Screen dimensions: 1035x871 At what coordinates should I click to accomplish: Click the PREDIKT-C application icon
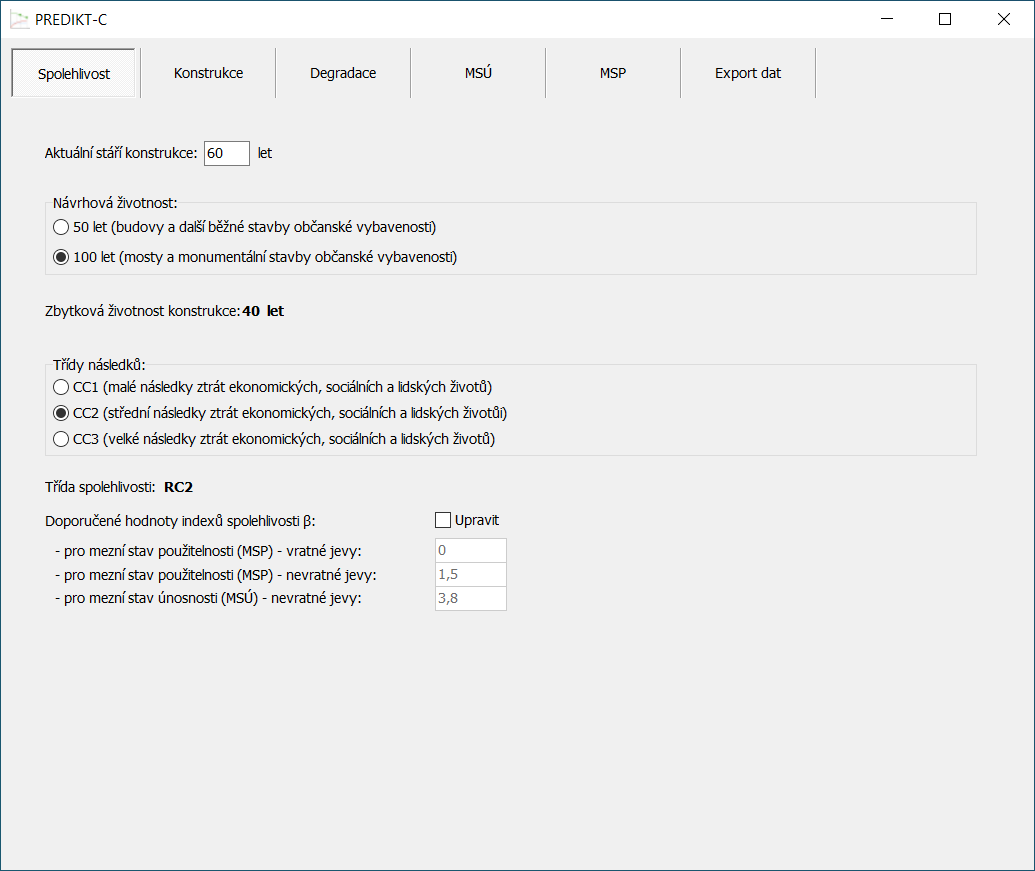[x=20, y=20]
